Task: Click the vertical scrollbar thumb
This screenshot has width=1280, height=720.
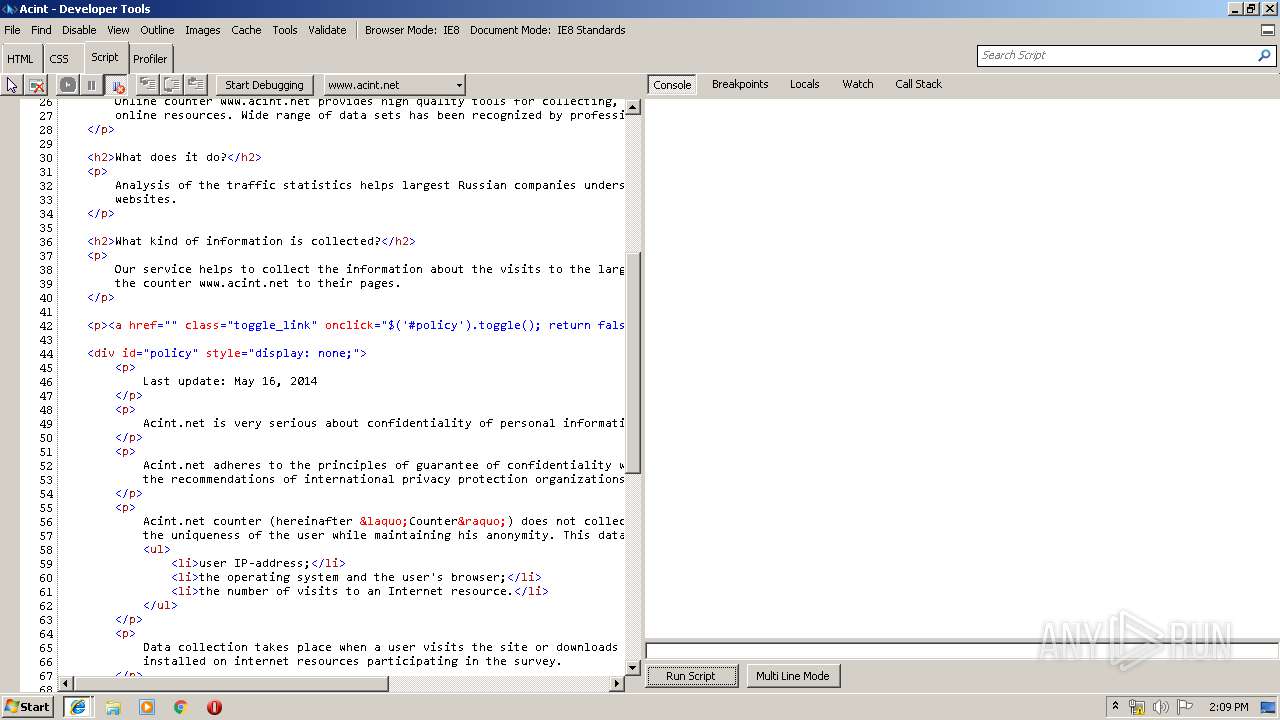Action: (x=633, y=362)
